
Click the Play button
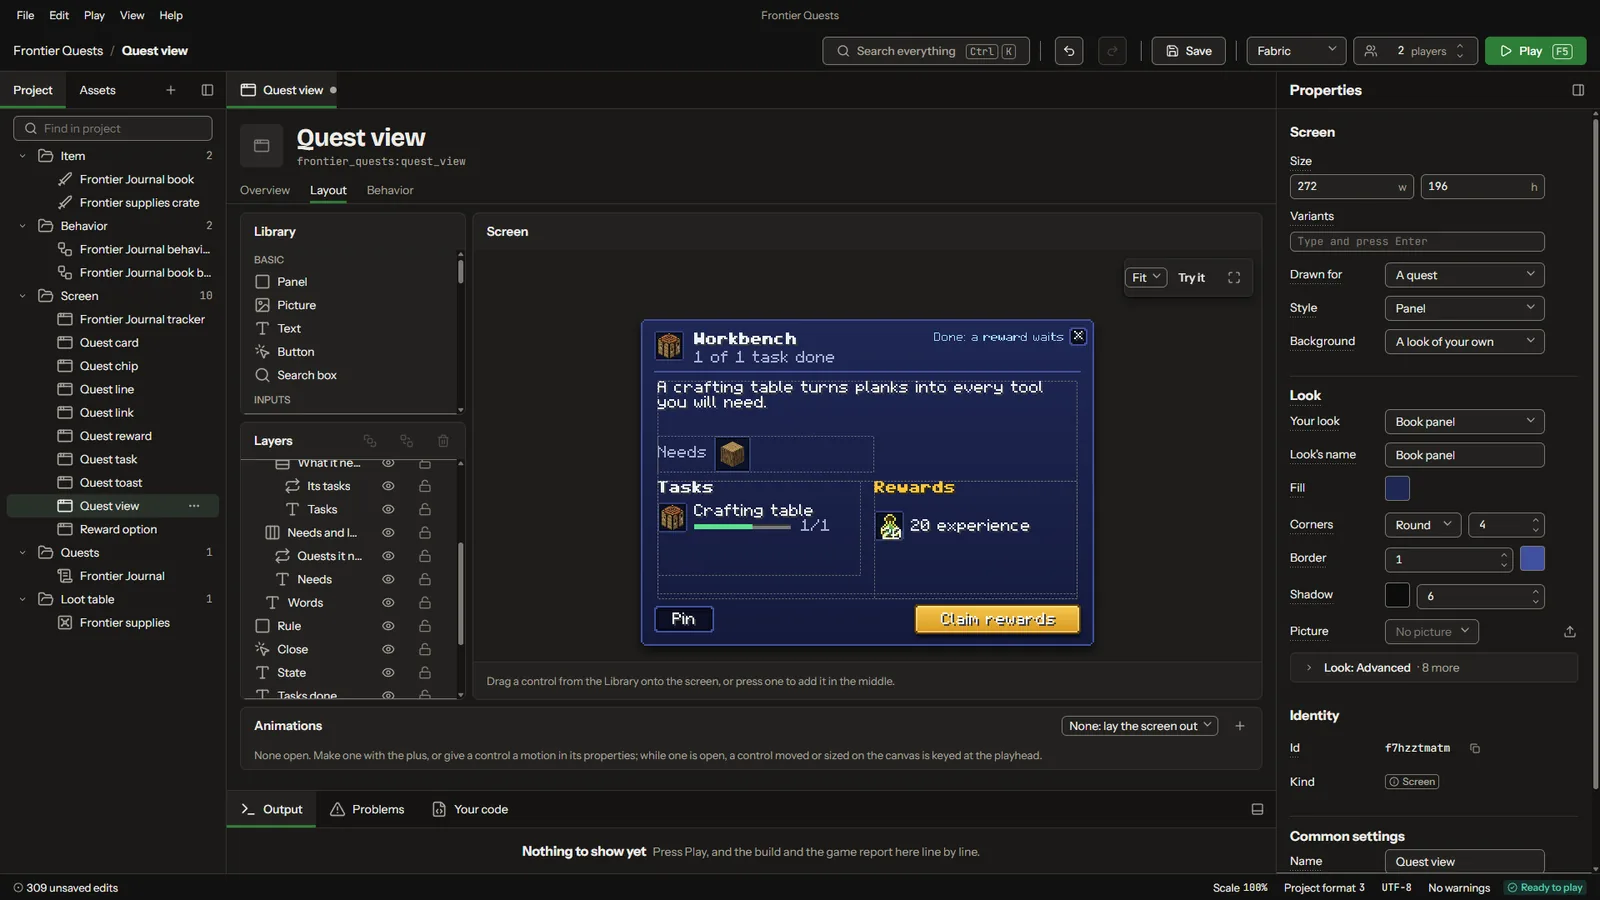pos(1535,51)
